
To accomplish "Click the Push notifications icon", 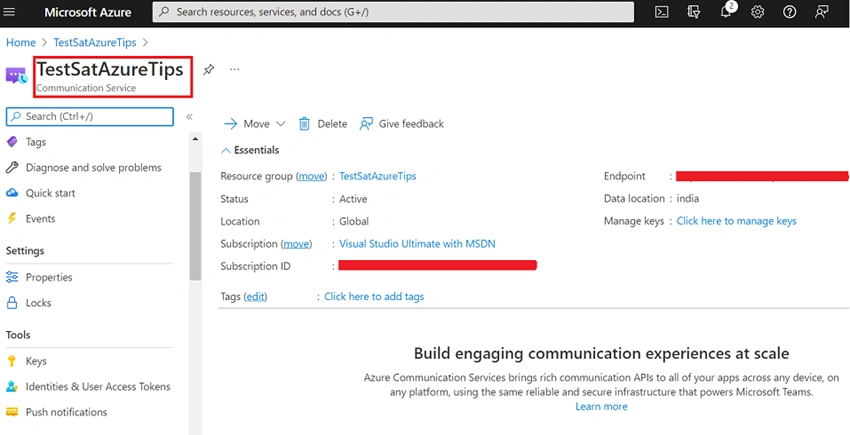I will pos(11,412).
